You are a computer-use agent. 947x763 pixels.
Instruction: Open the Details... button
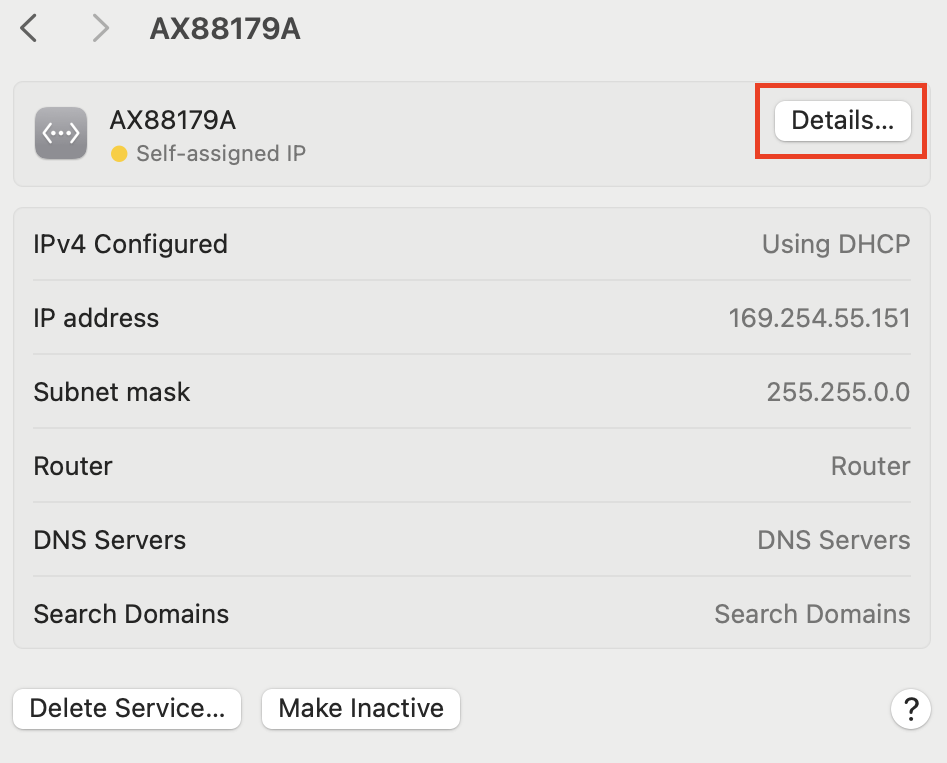843,120
